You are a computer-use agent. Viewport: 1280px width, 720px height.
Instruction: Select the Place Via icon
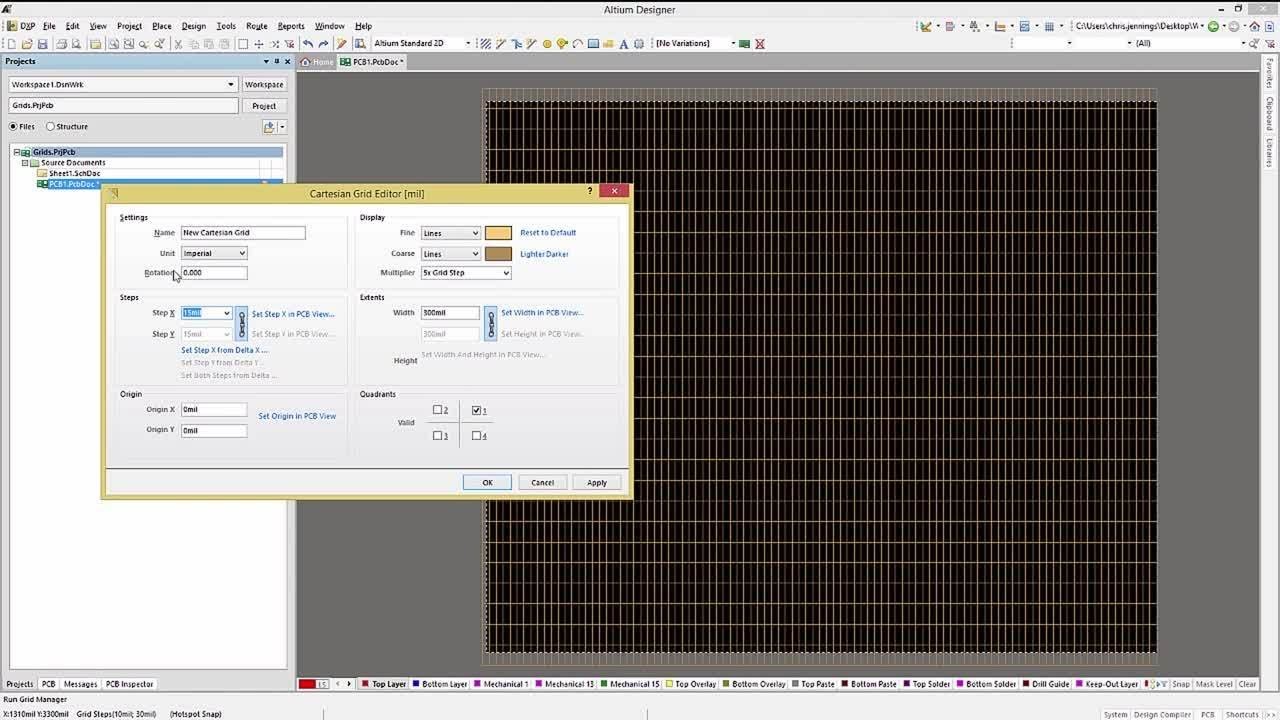[x=562, y=44]
